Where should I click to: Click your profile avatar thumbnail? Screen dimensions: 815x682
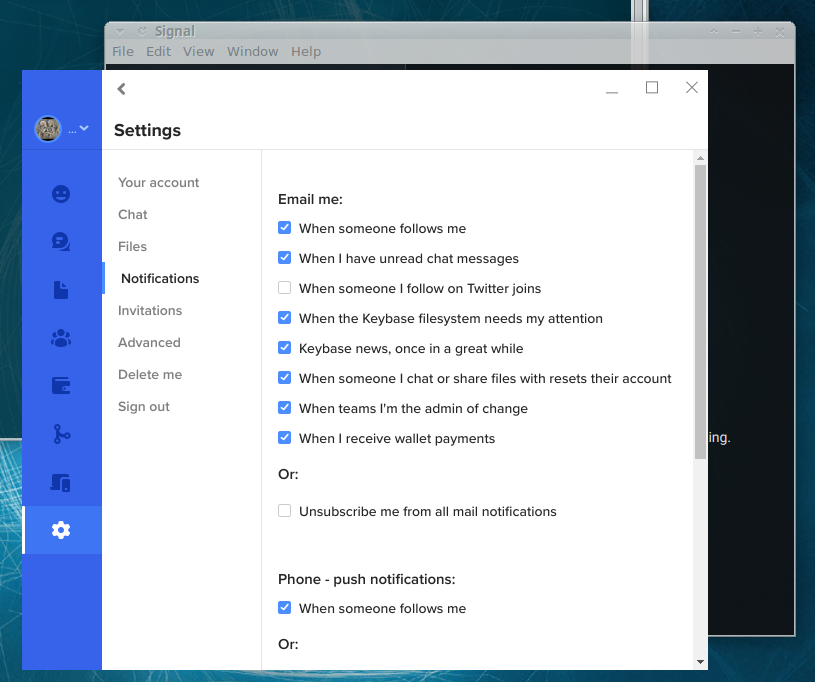46,128
